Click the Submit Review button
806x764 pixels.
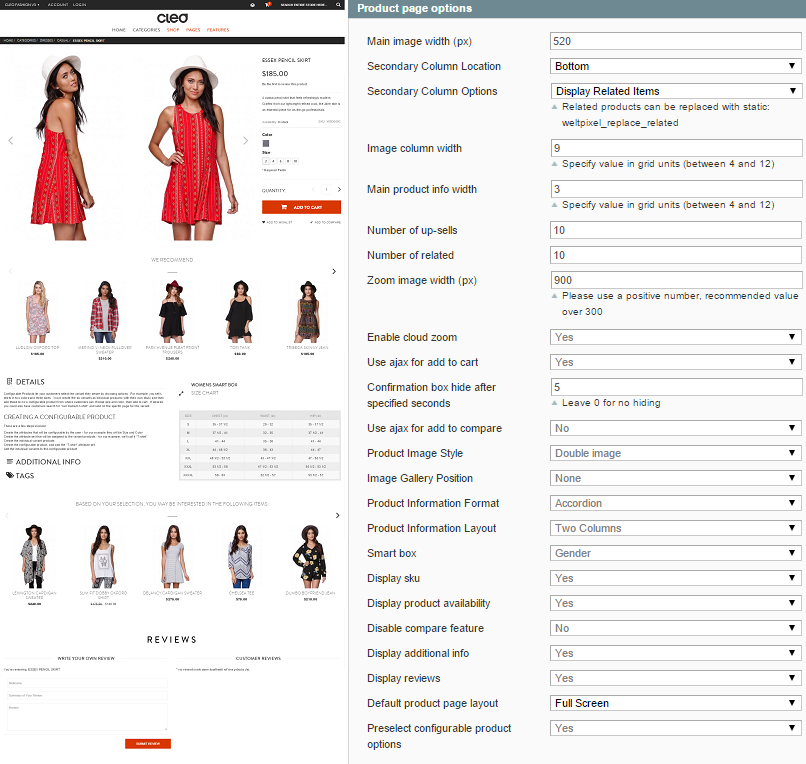(x=148, y=744)
